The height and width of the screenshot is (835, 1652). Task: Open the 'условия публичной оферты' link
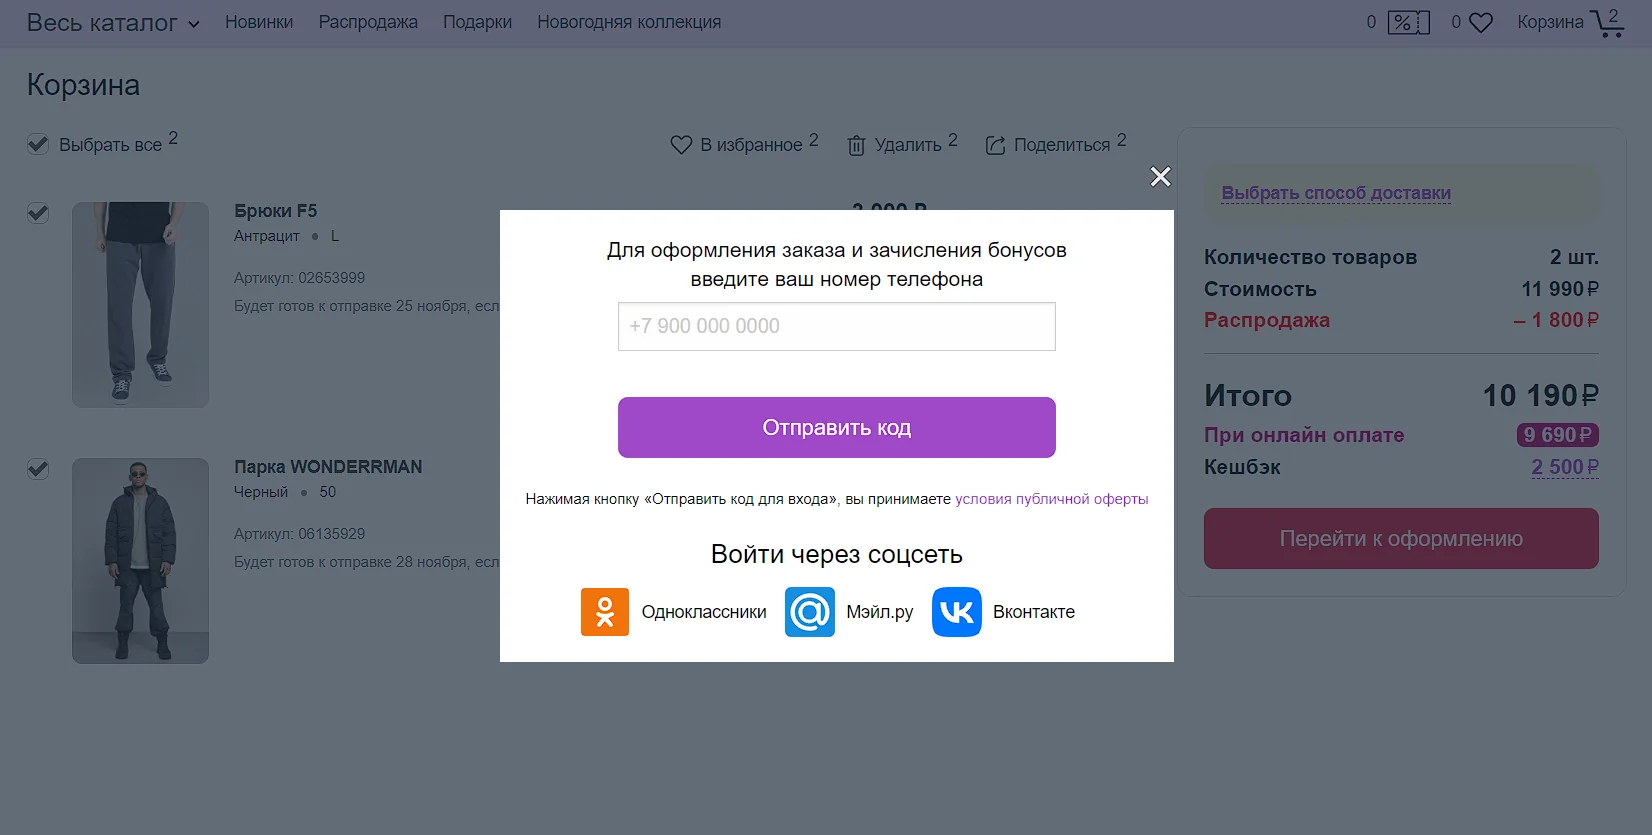[1051, 499]
